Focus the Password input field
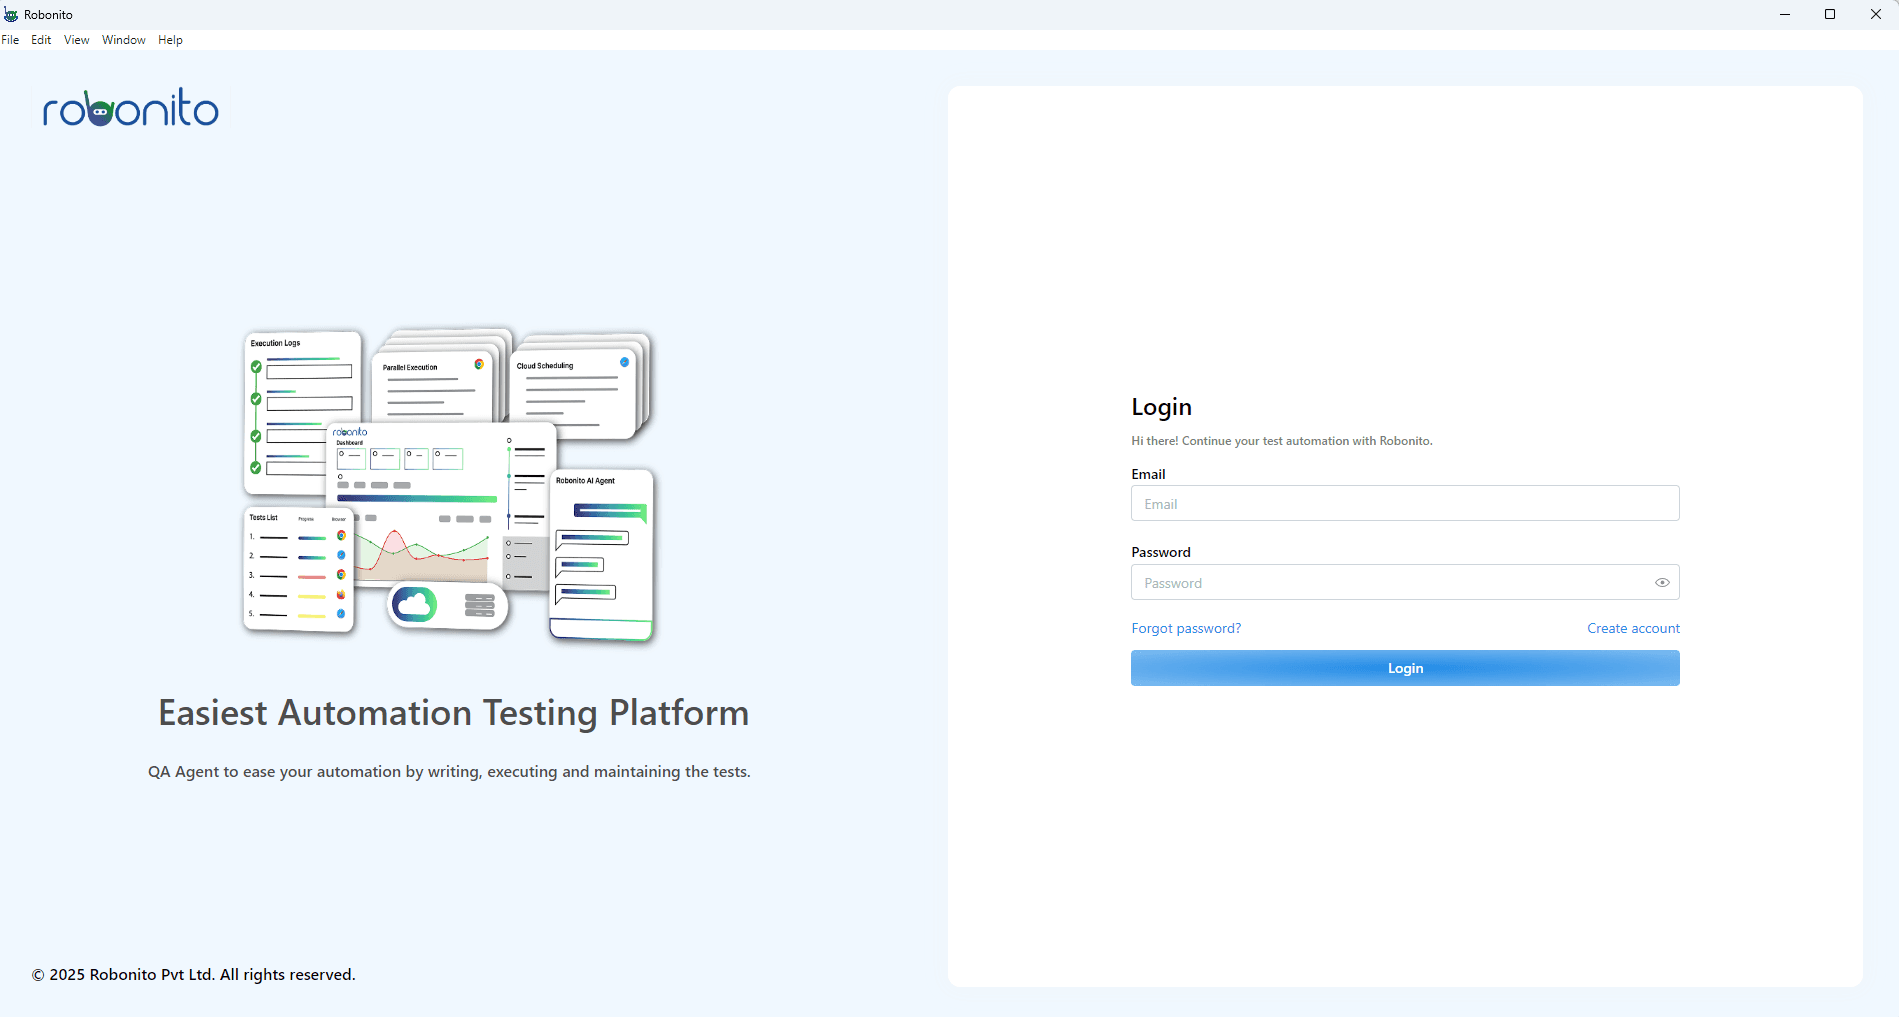1899x1017 pixels. pos(1405,582)
